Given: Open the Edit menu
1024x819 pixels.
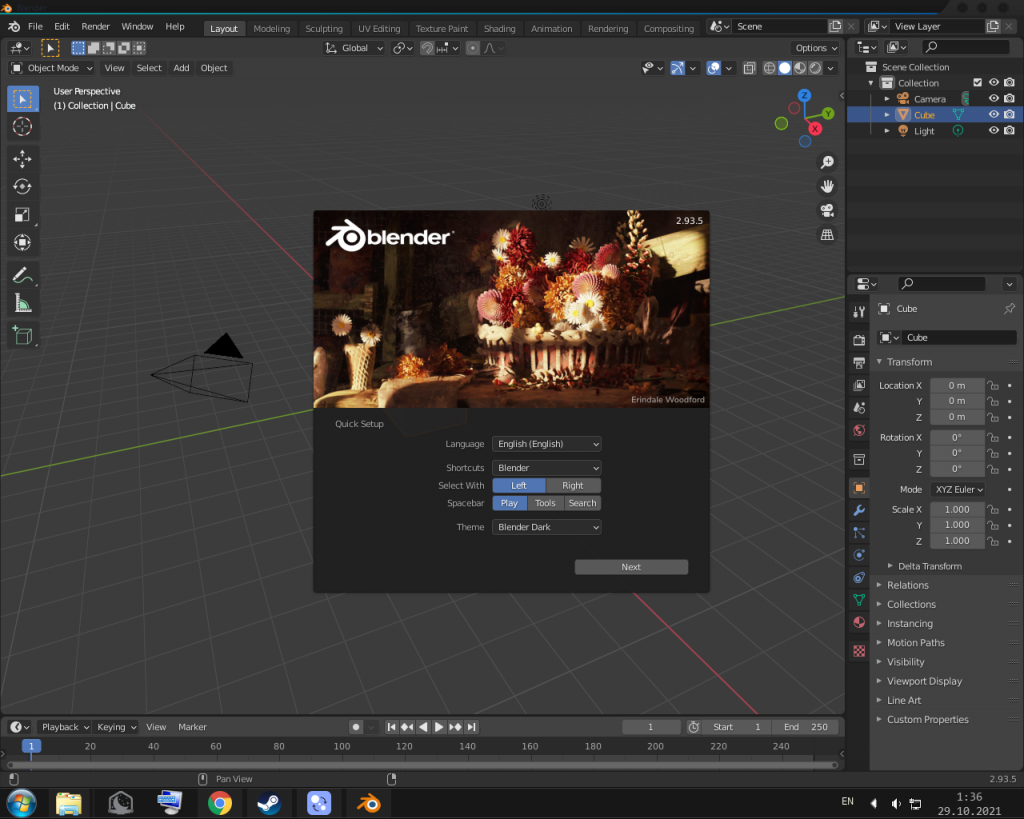Looking at the screenshot, I should coord(61,26).
